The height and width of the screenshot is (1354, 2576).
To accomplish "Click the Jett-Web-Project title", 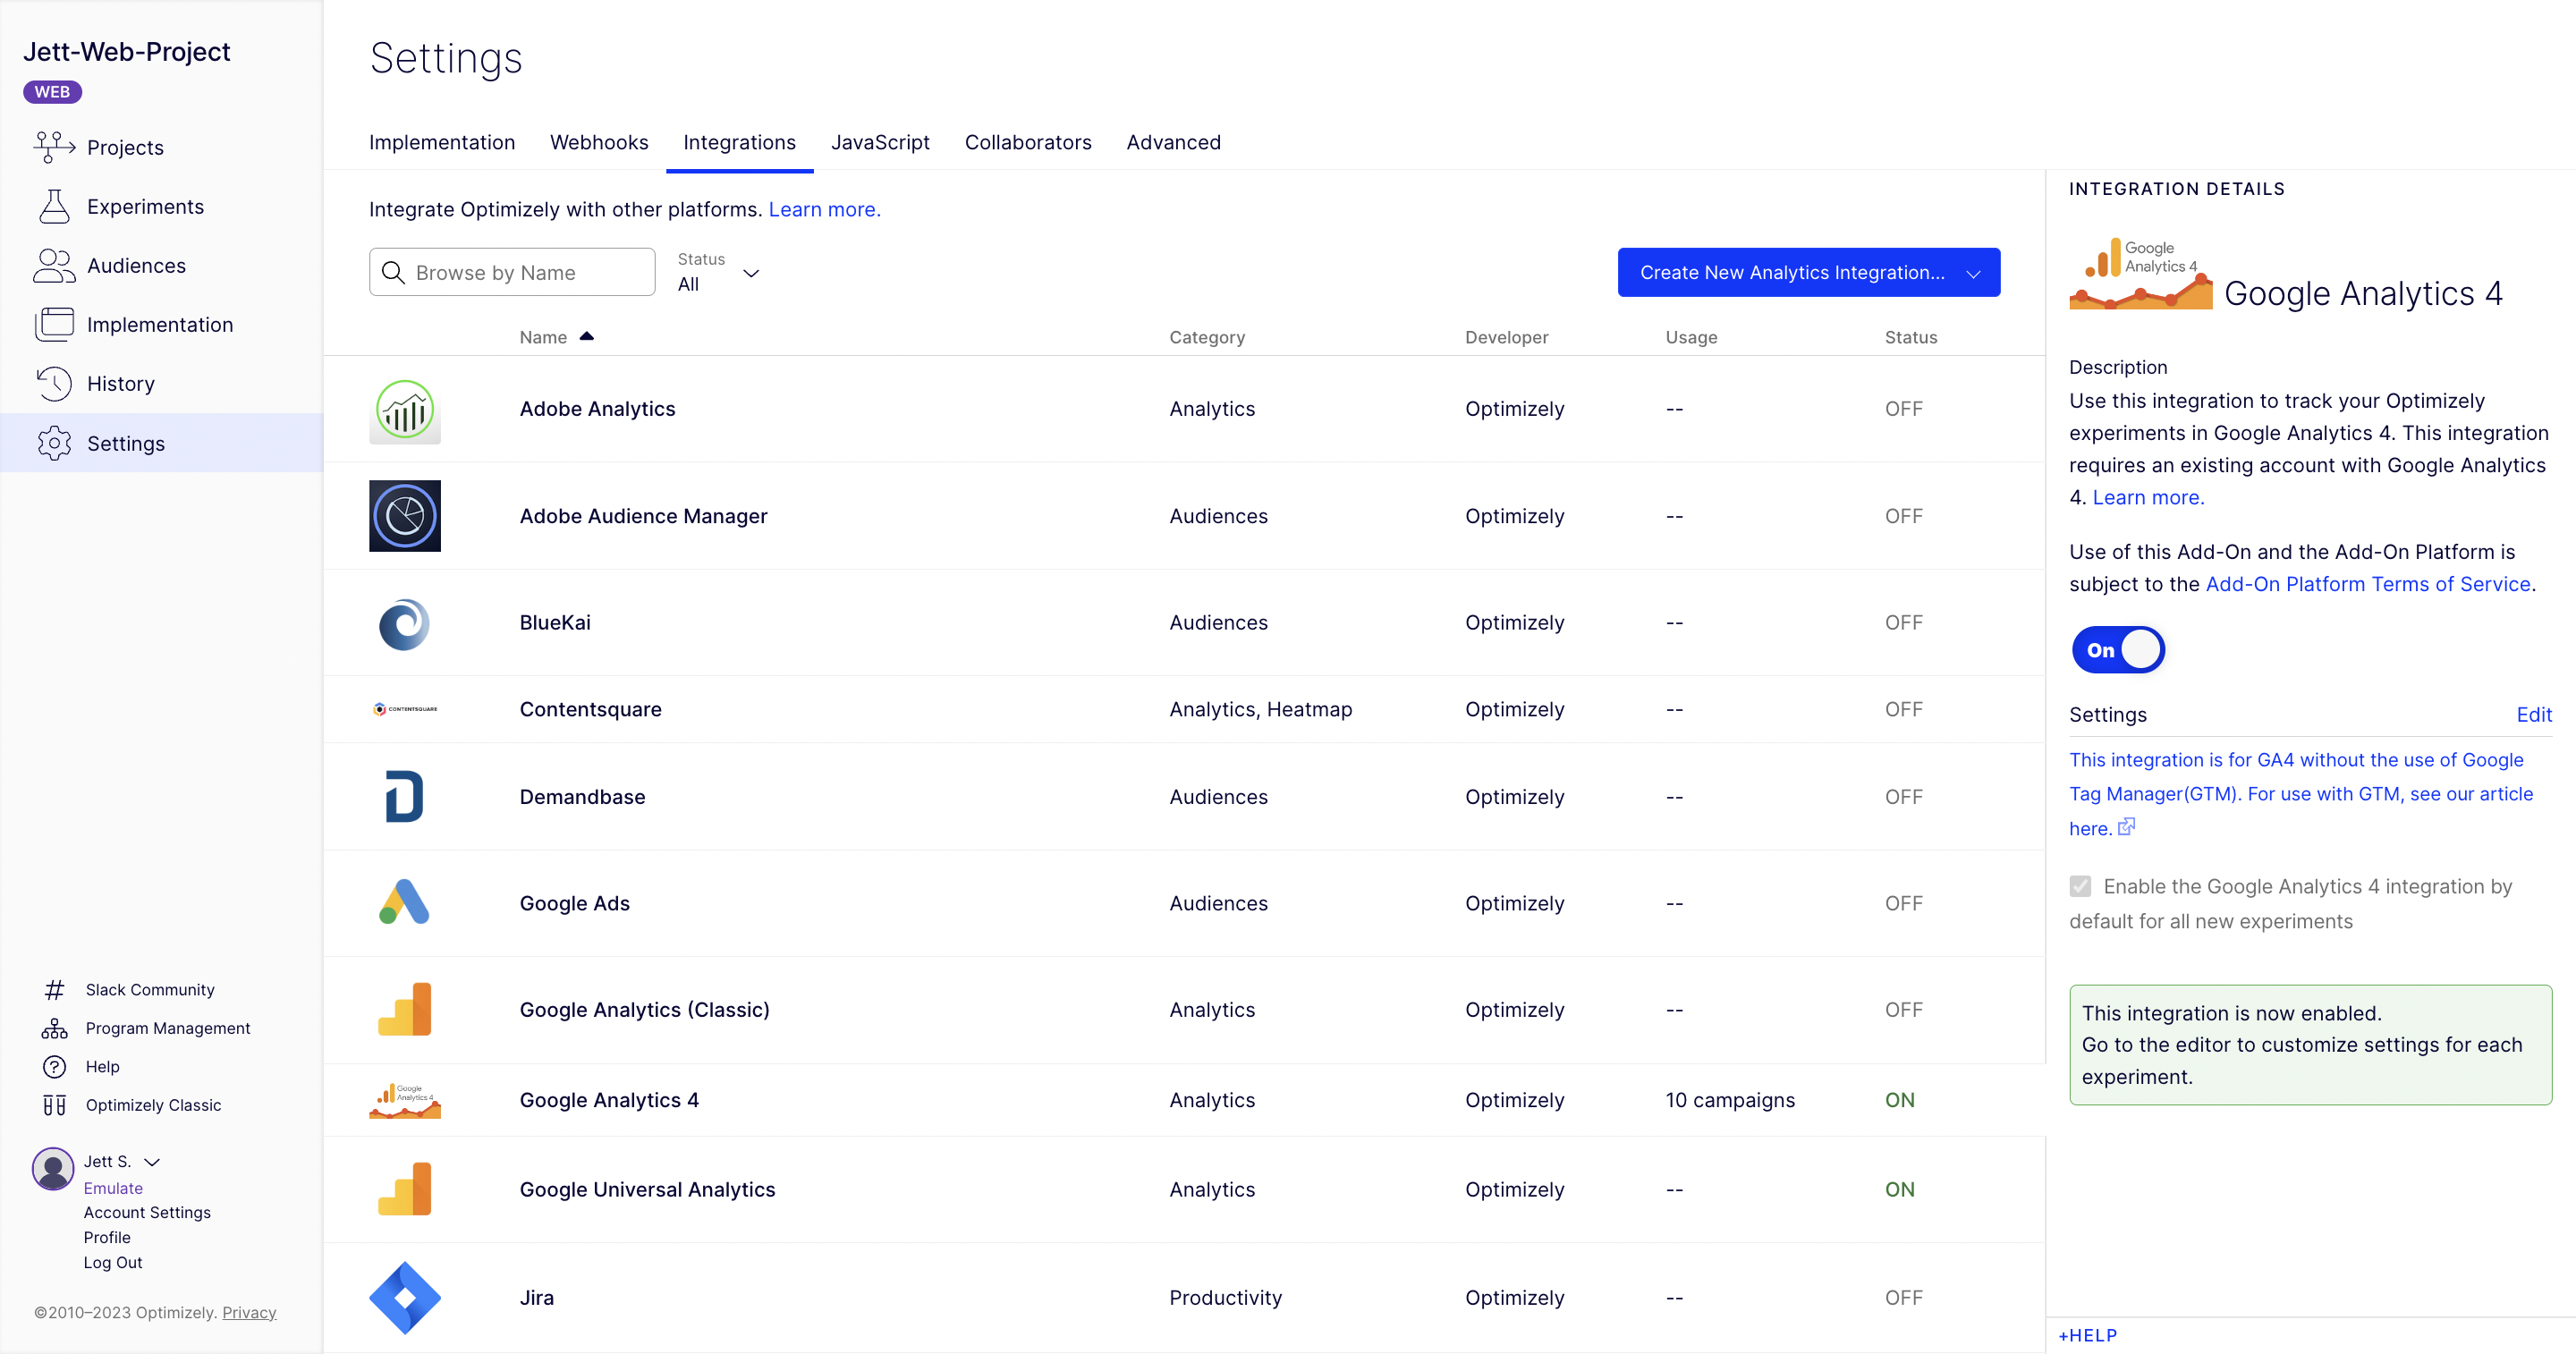I will click(x=127, y=51).
